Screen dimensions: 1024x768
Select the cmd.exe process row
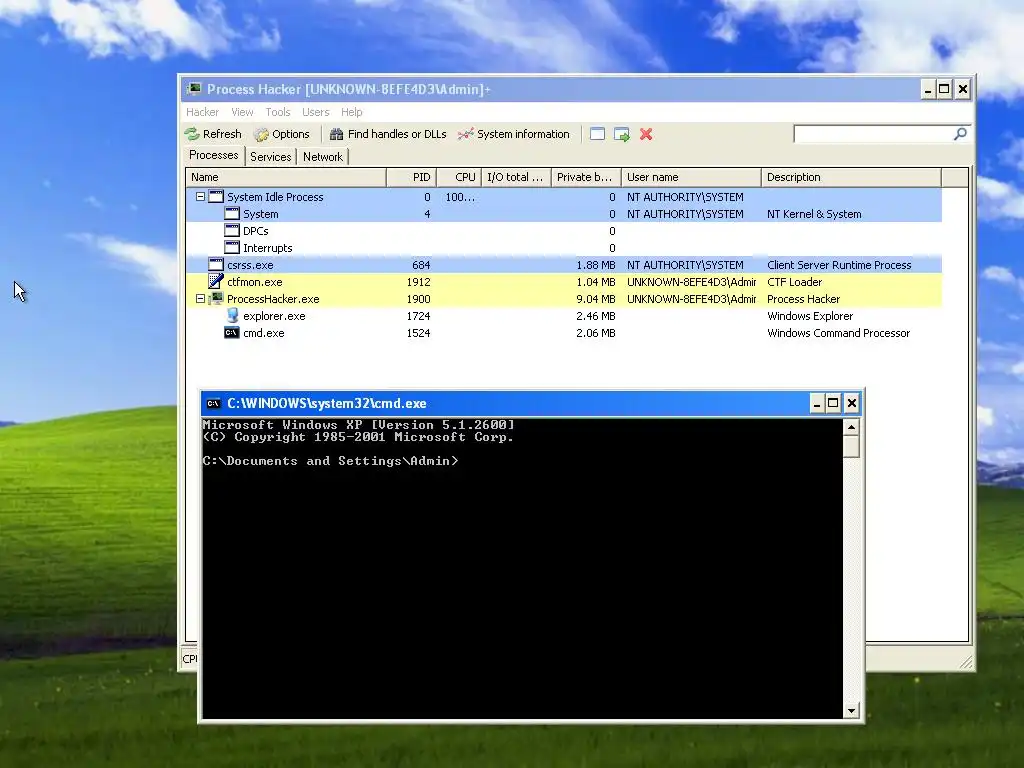pos(564,332)
